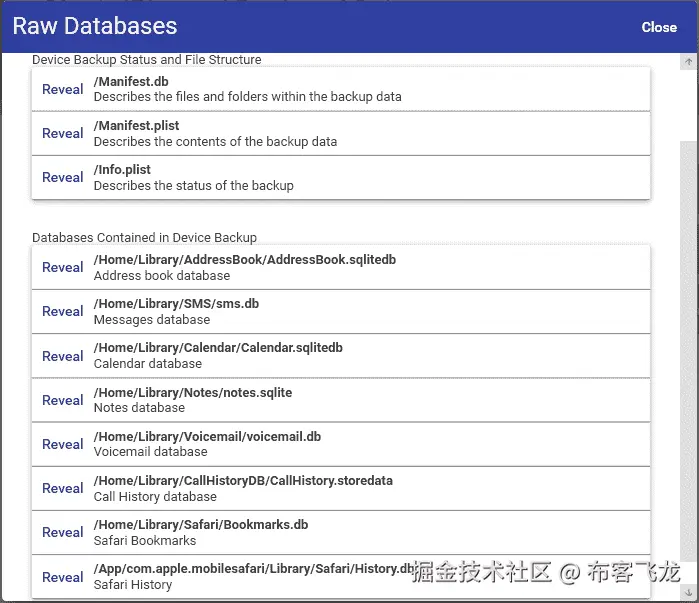This screenshot has height=603, width=699.
Task: Click the voicemail.db path text
Action: pos(207,437)
